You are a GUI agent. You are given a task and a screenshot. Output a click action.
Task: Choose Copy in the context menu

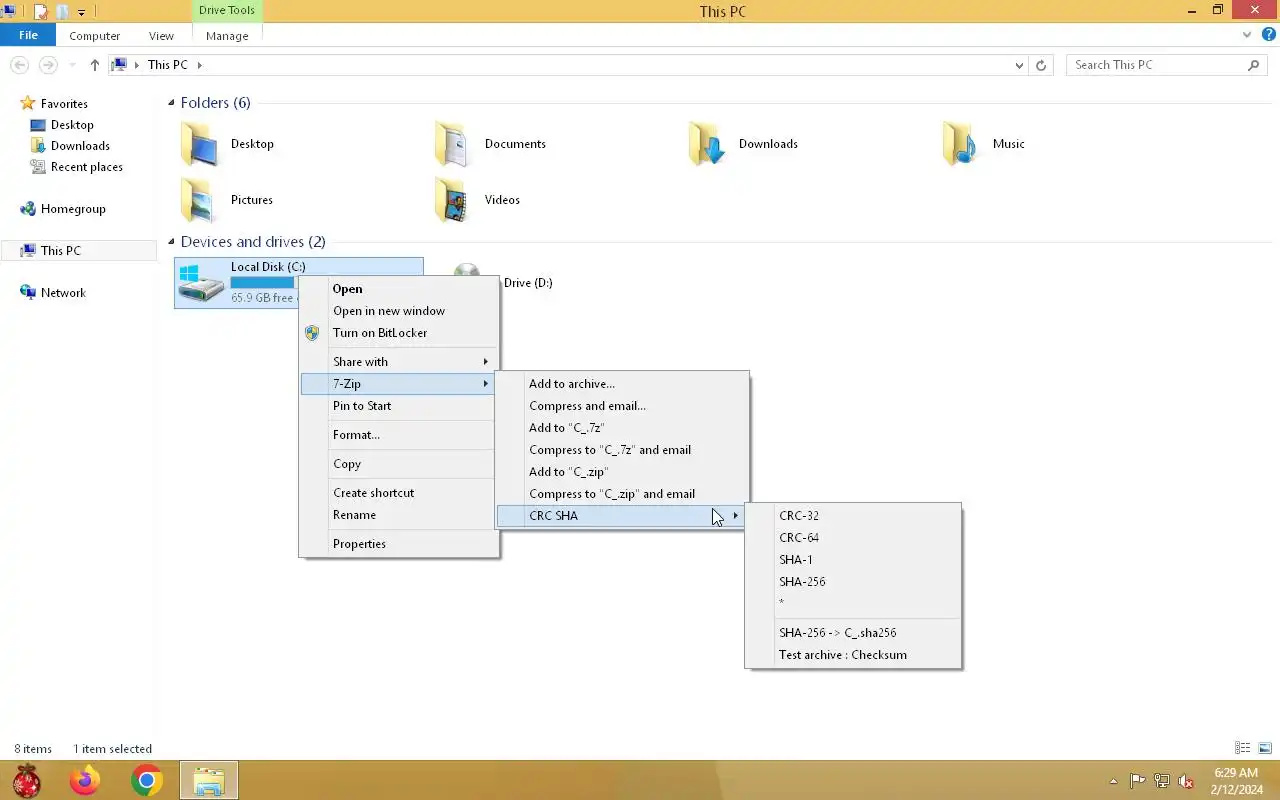coord(399,464)
